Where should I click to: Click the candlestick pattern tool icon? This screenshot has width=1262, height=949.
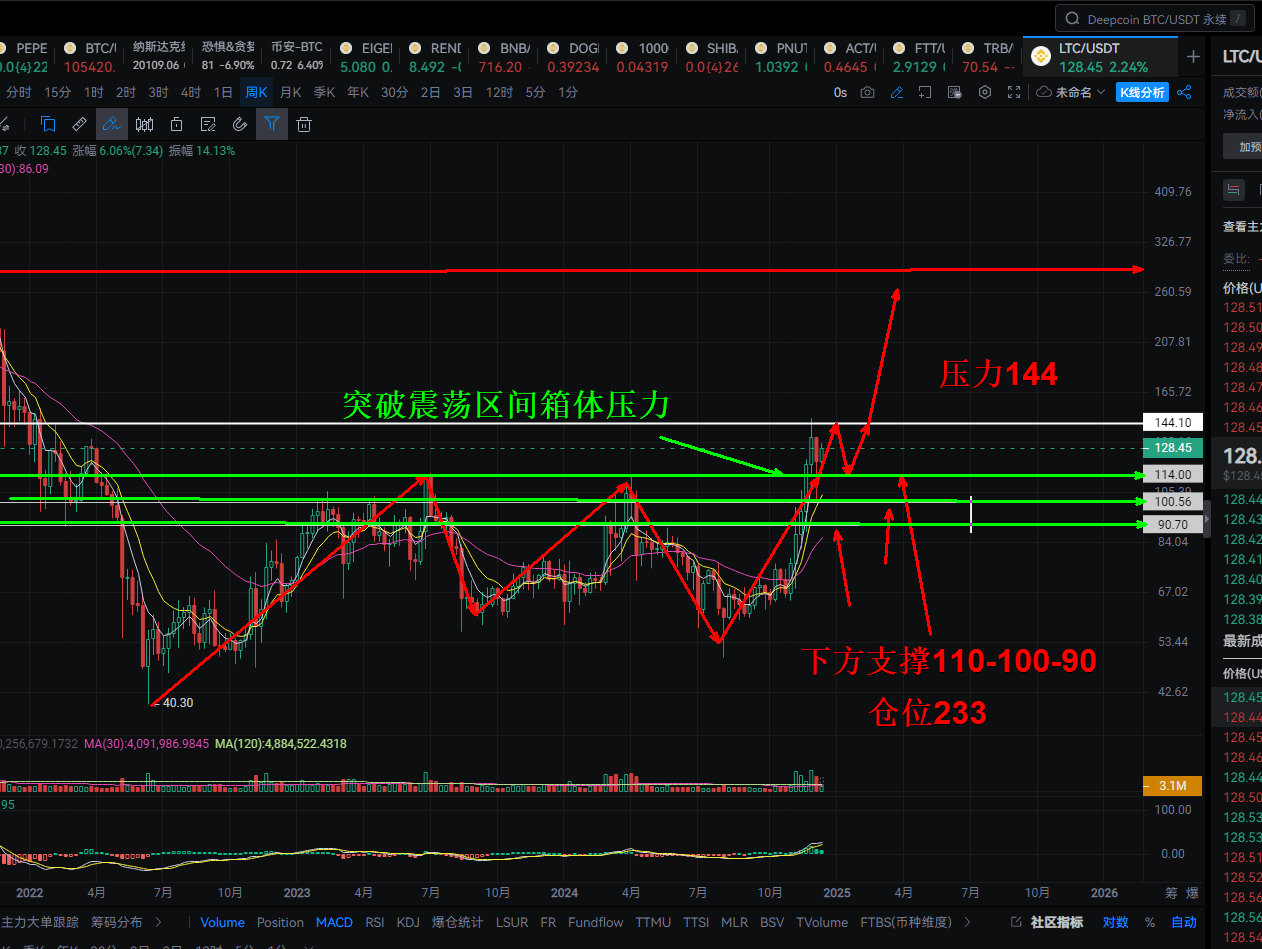pos(144,124)
